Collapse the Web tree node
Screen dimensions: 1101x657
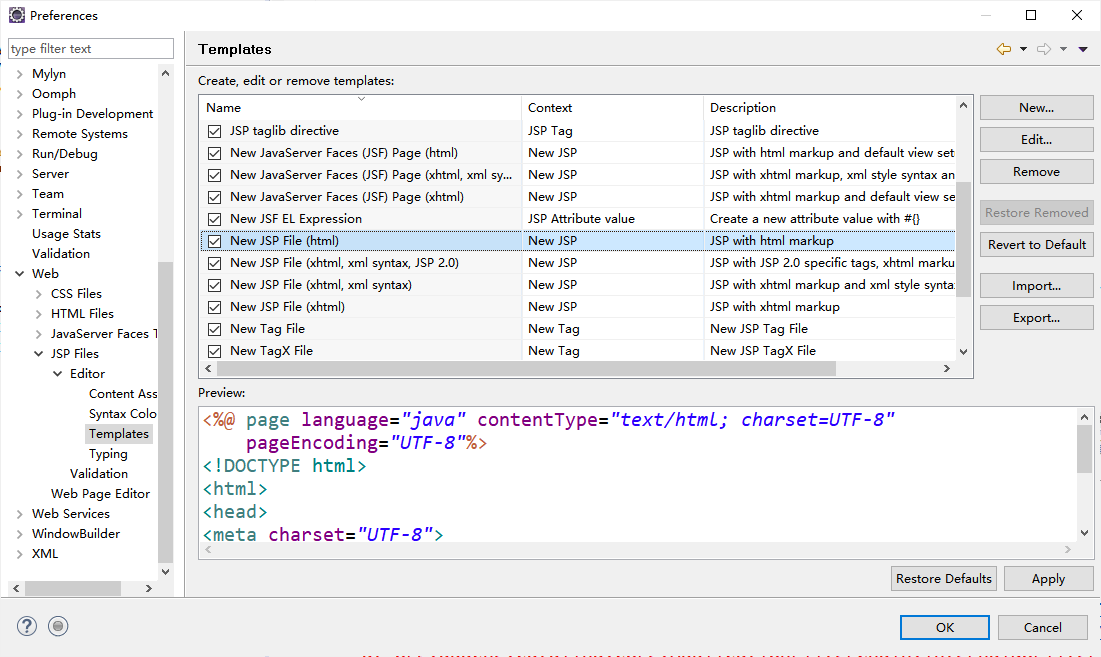point(20,274)
